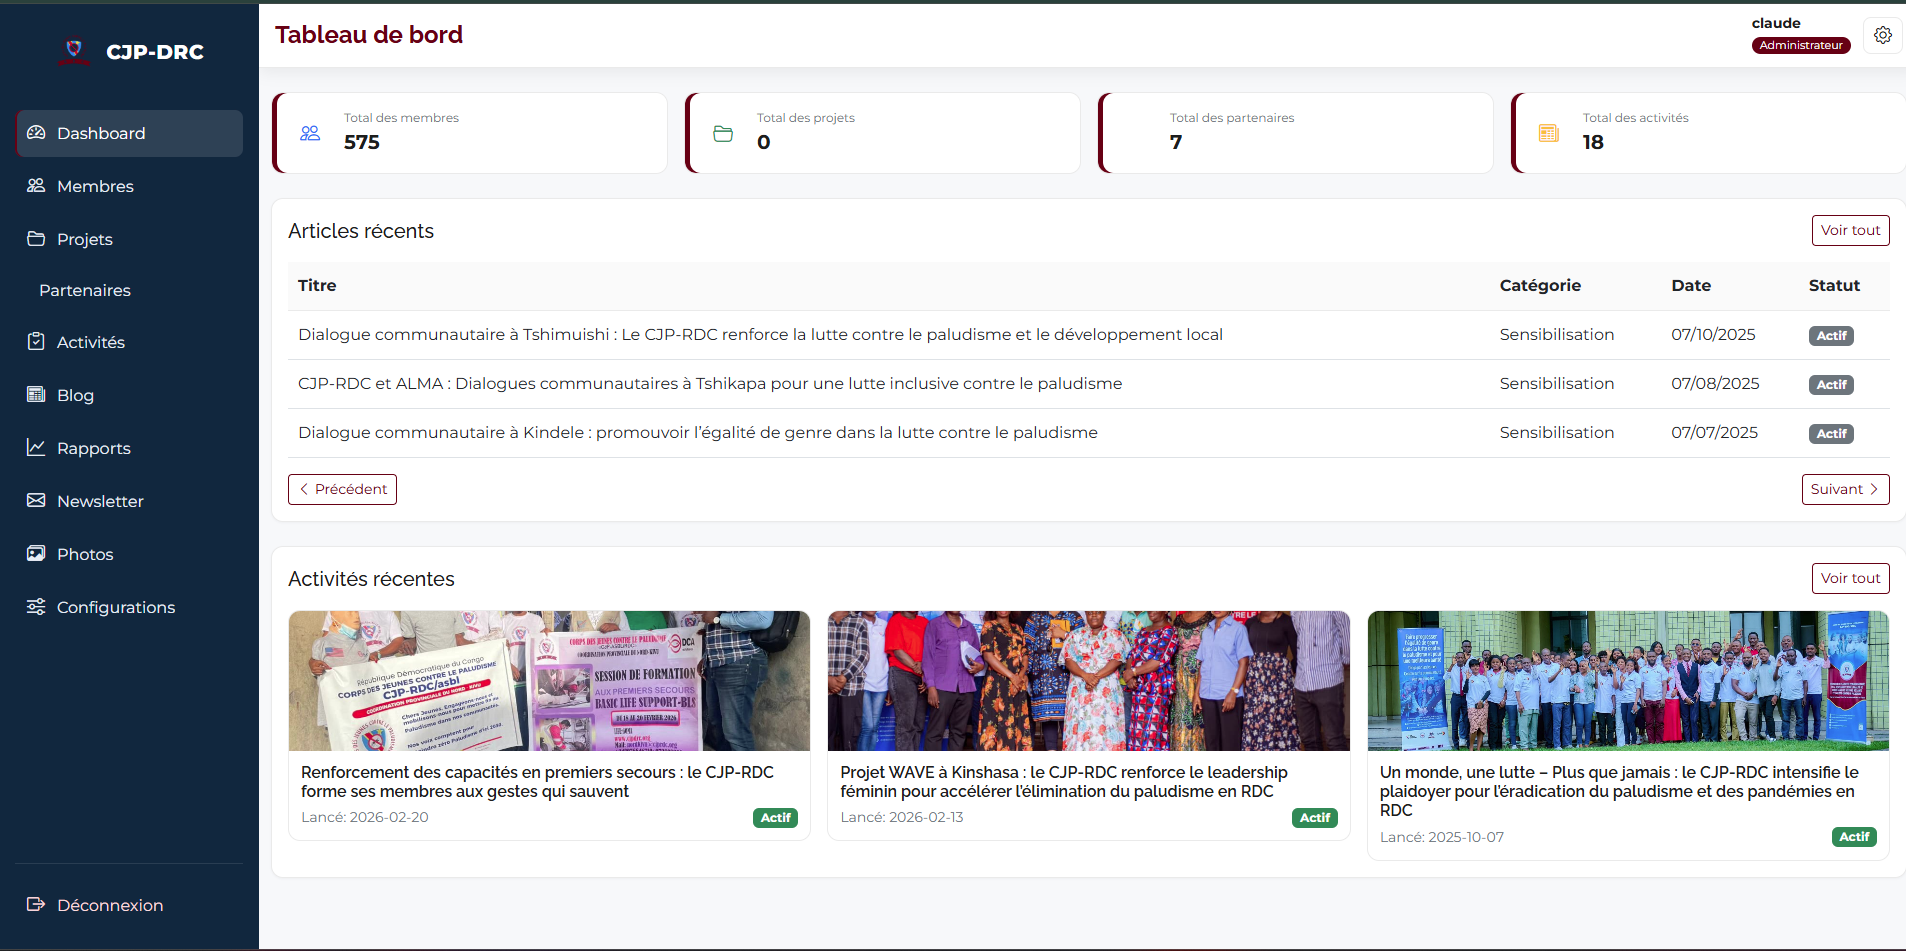Click the date 07/07/2025
This screenshot has height=951, width=1906.
[1714, 432]
